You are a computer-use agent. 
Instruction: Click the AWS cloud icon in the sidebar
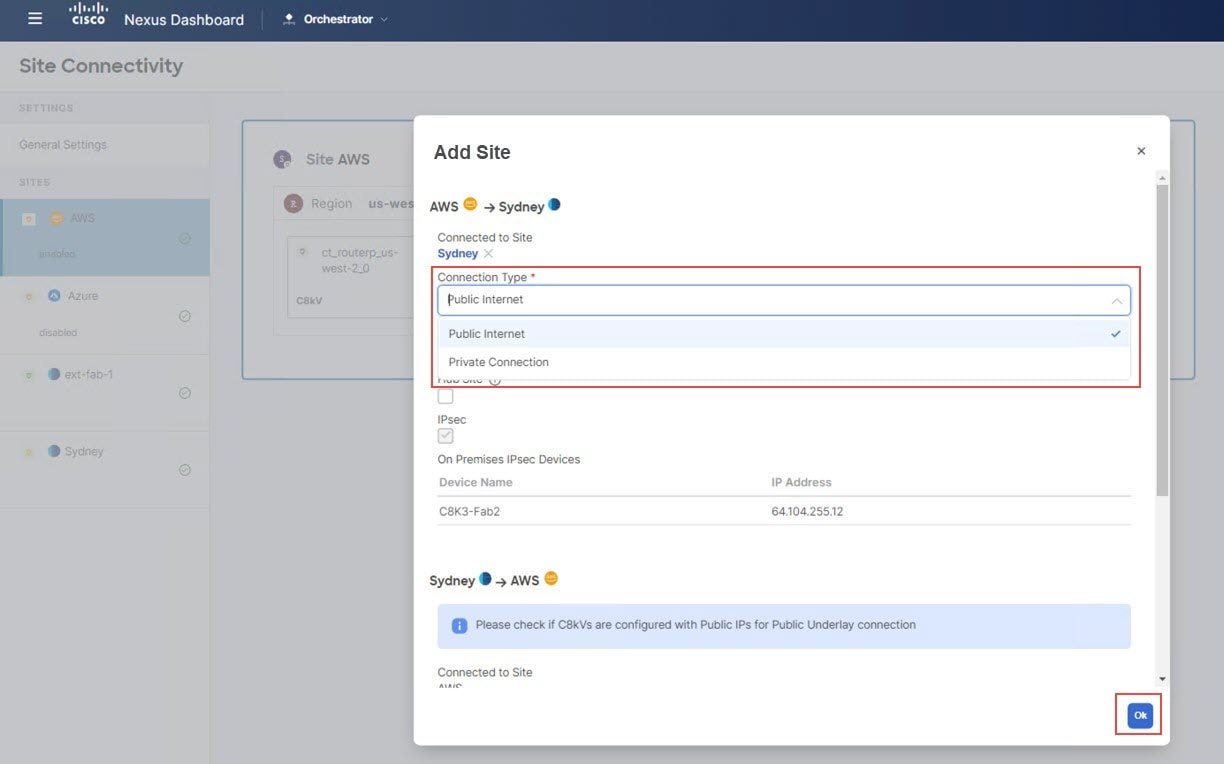pyautogui.click(x=56, y=219)
